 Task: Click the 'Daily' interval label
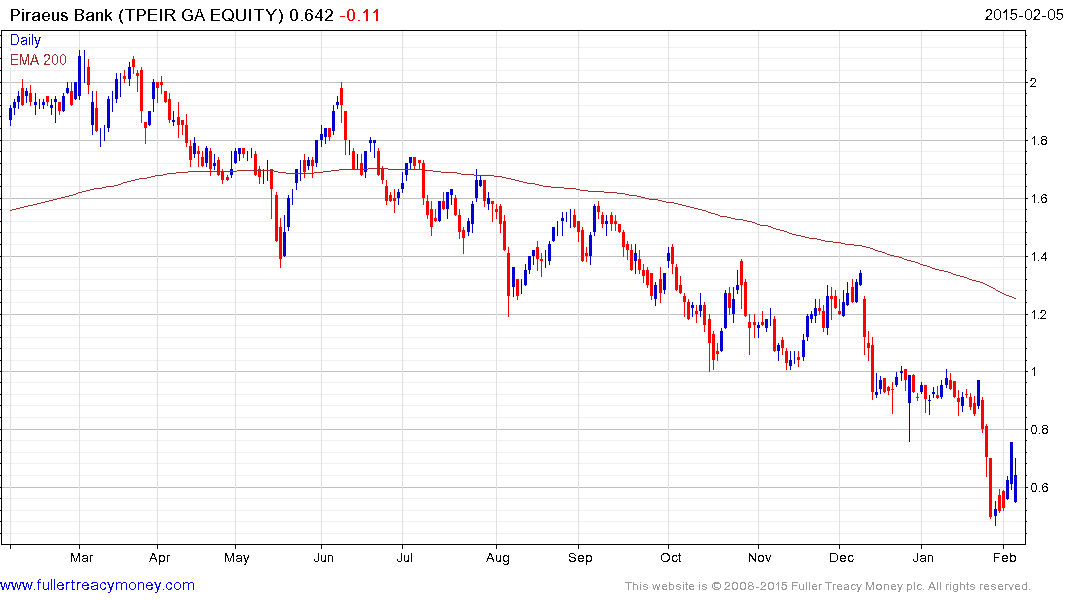(25, 40)
